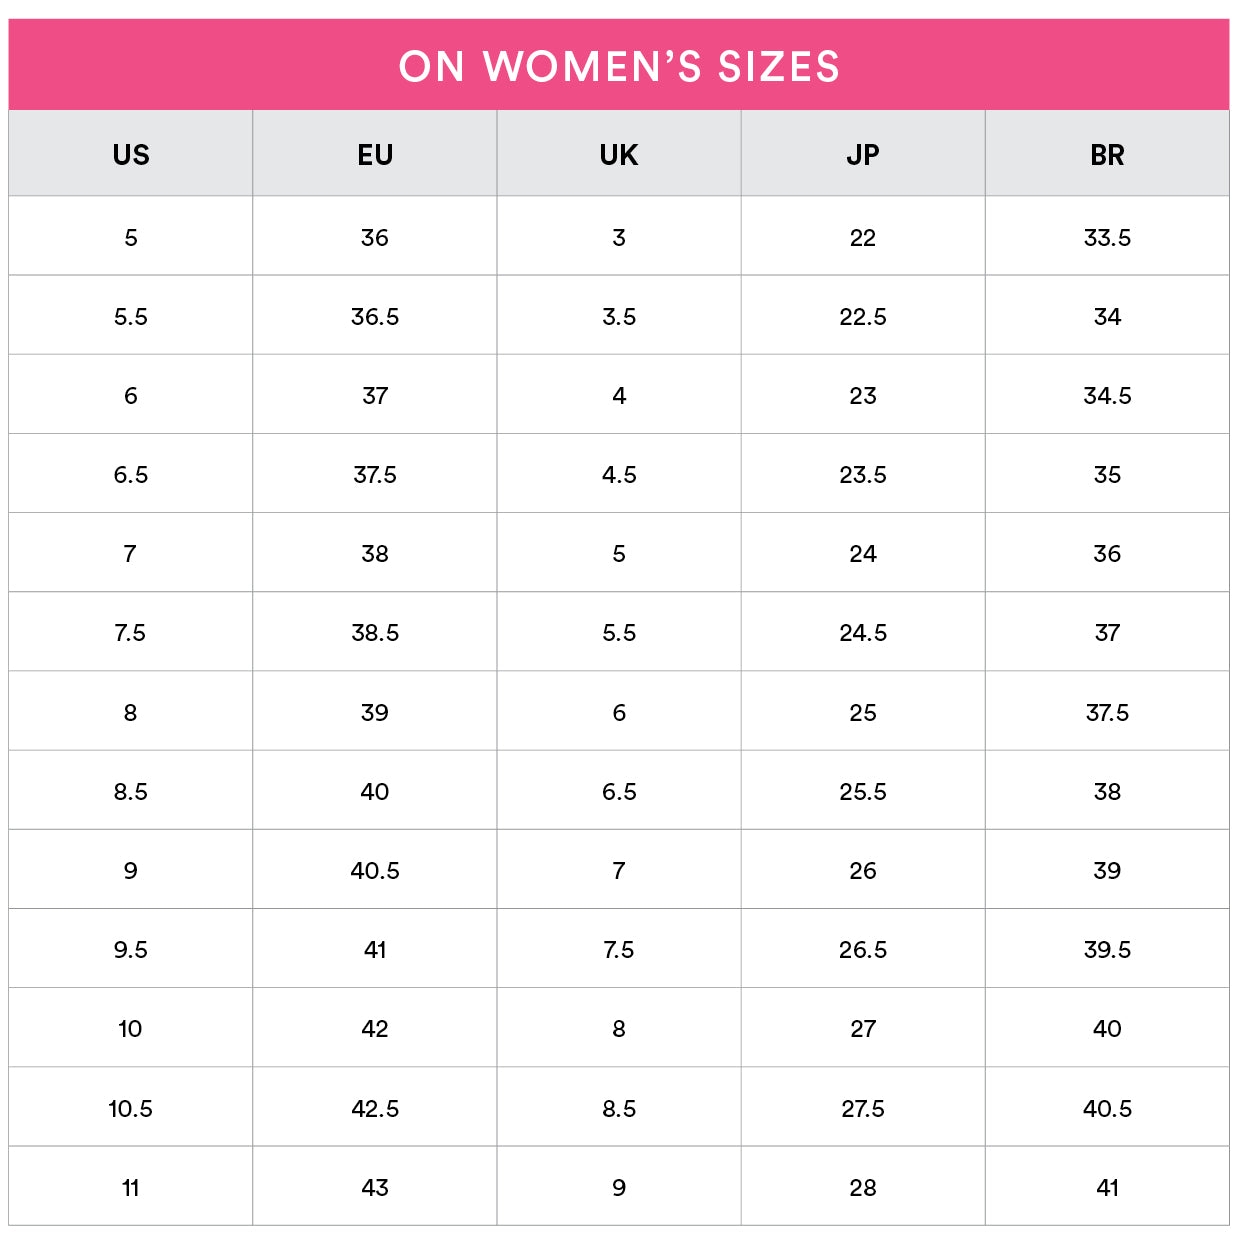The width and height of the screenshot is (1240, 1248).
Task: Click the ON WOMEN'S SIZES title banner
Action: [x=619, y=66]
